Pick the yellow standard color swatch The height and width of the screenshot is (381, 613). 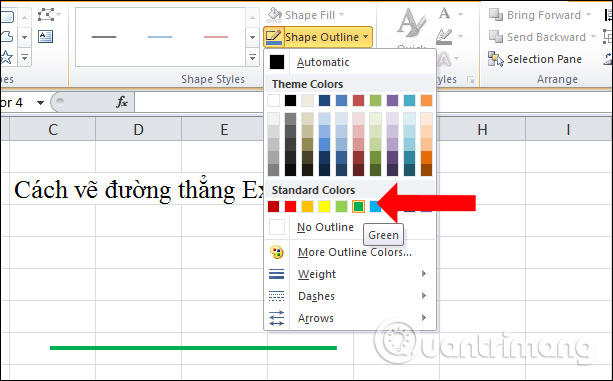click(324, 206)
